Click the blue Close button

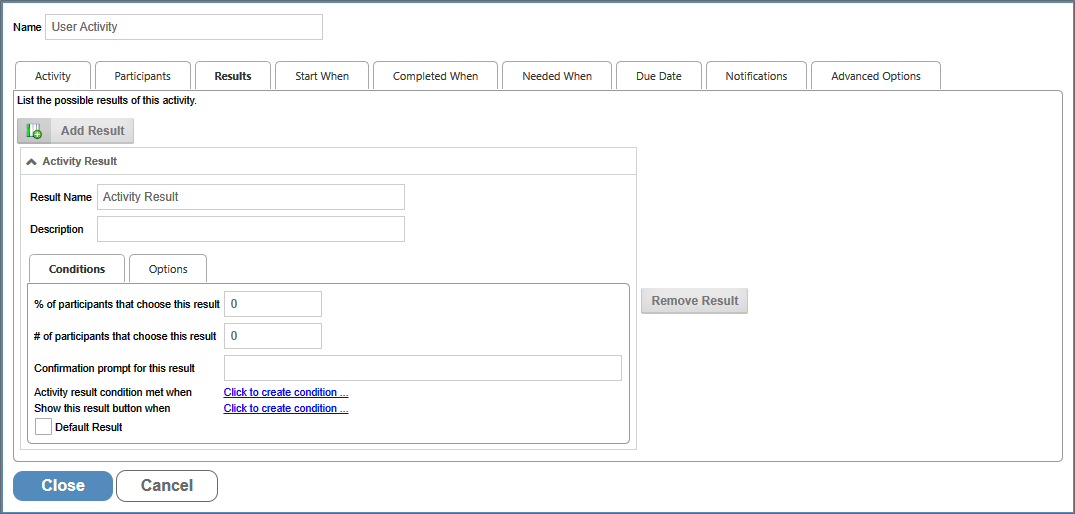[x=63, y=485]
